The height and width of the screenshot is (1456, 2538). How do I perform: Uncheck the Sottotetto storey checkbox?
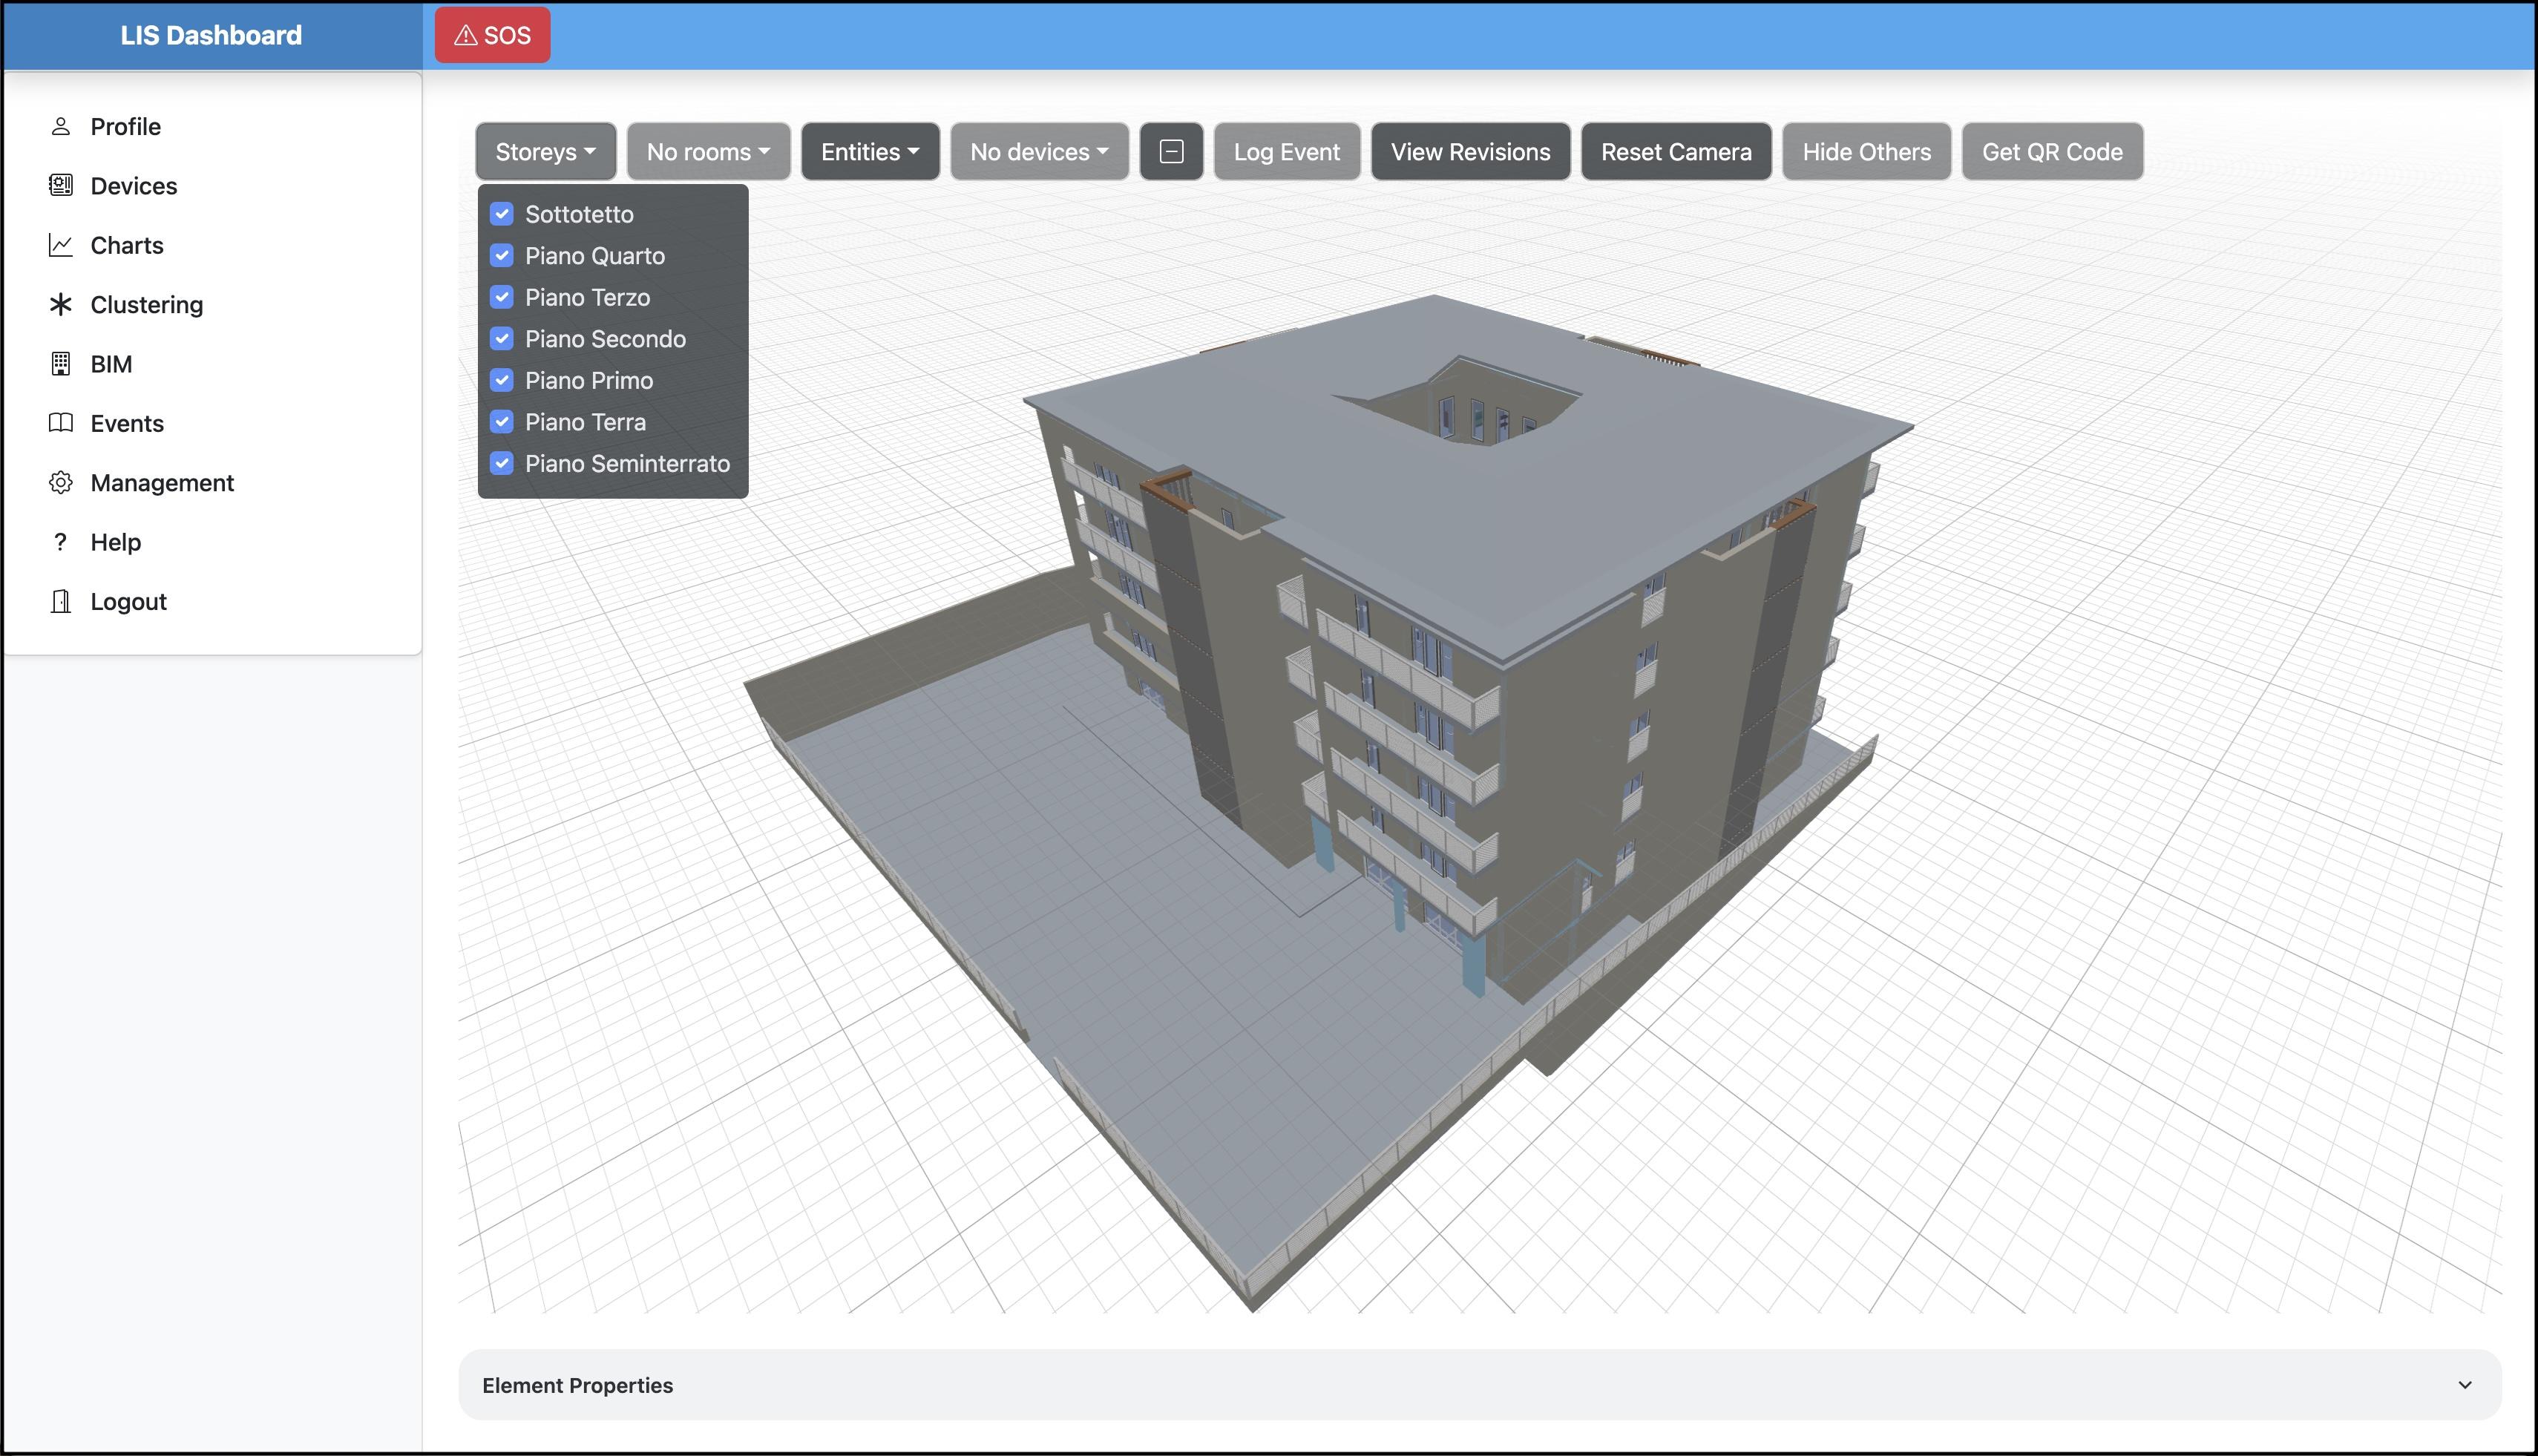pyautogui.click(x=502, y=214)
